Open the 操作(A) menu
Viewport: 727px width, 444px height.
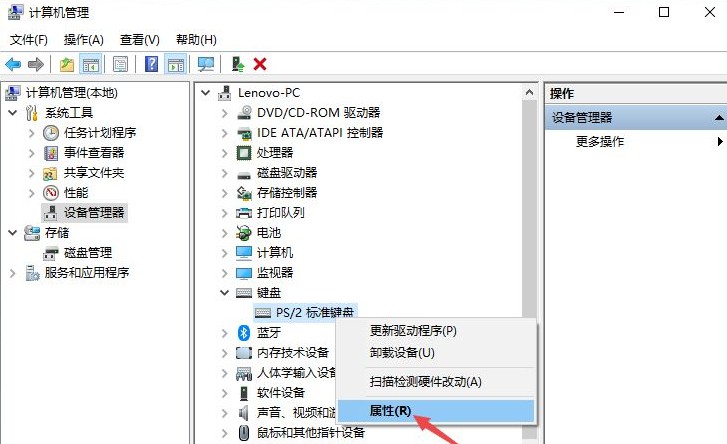point(84,40)
